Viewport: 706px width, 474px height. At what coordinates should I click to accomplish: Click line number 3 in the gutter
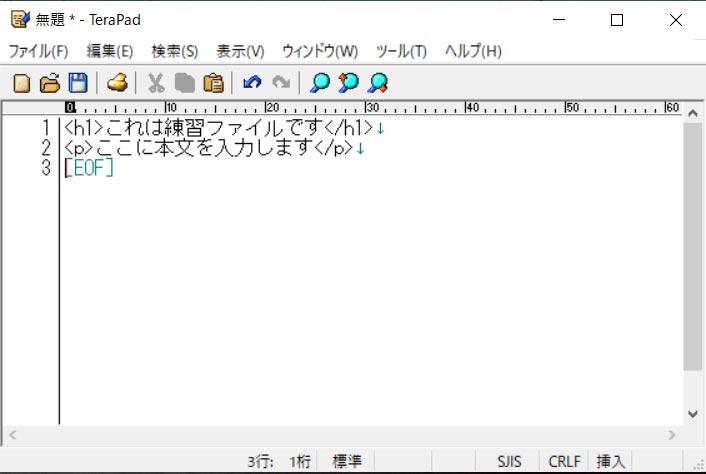point(46,167)
